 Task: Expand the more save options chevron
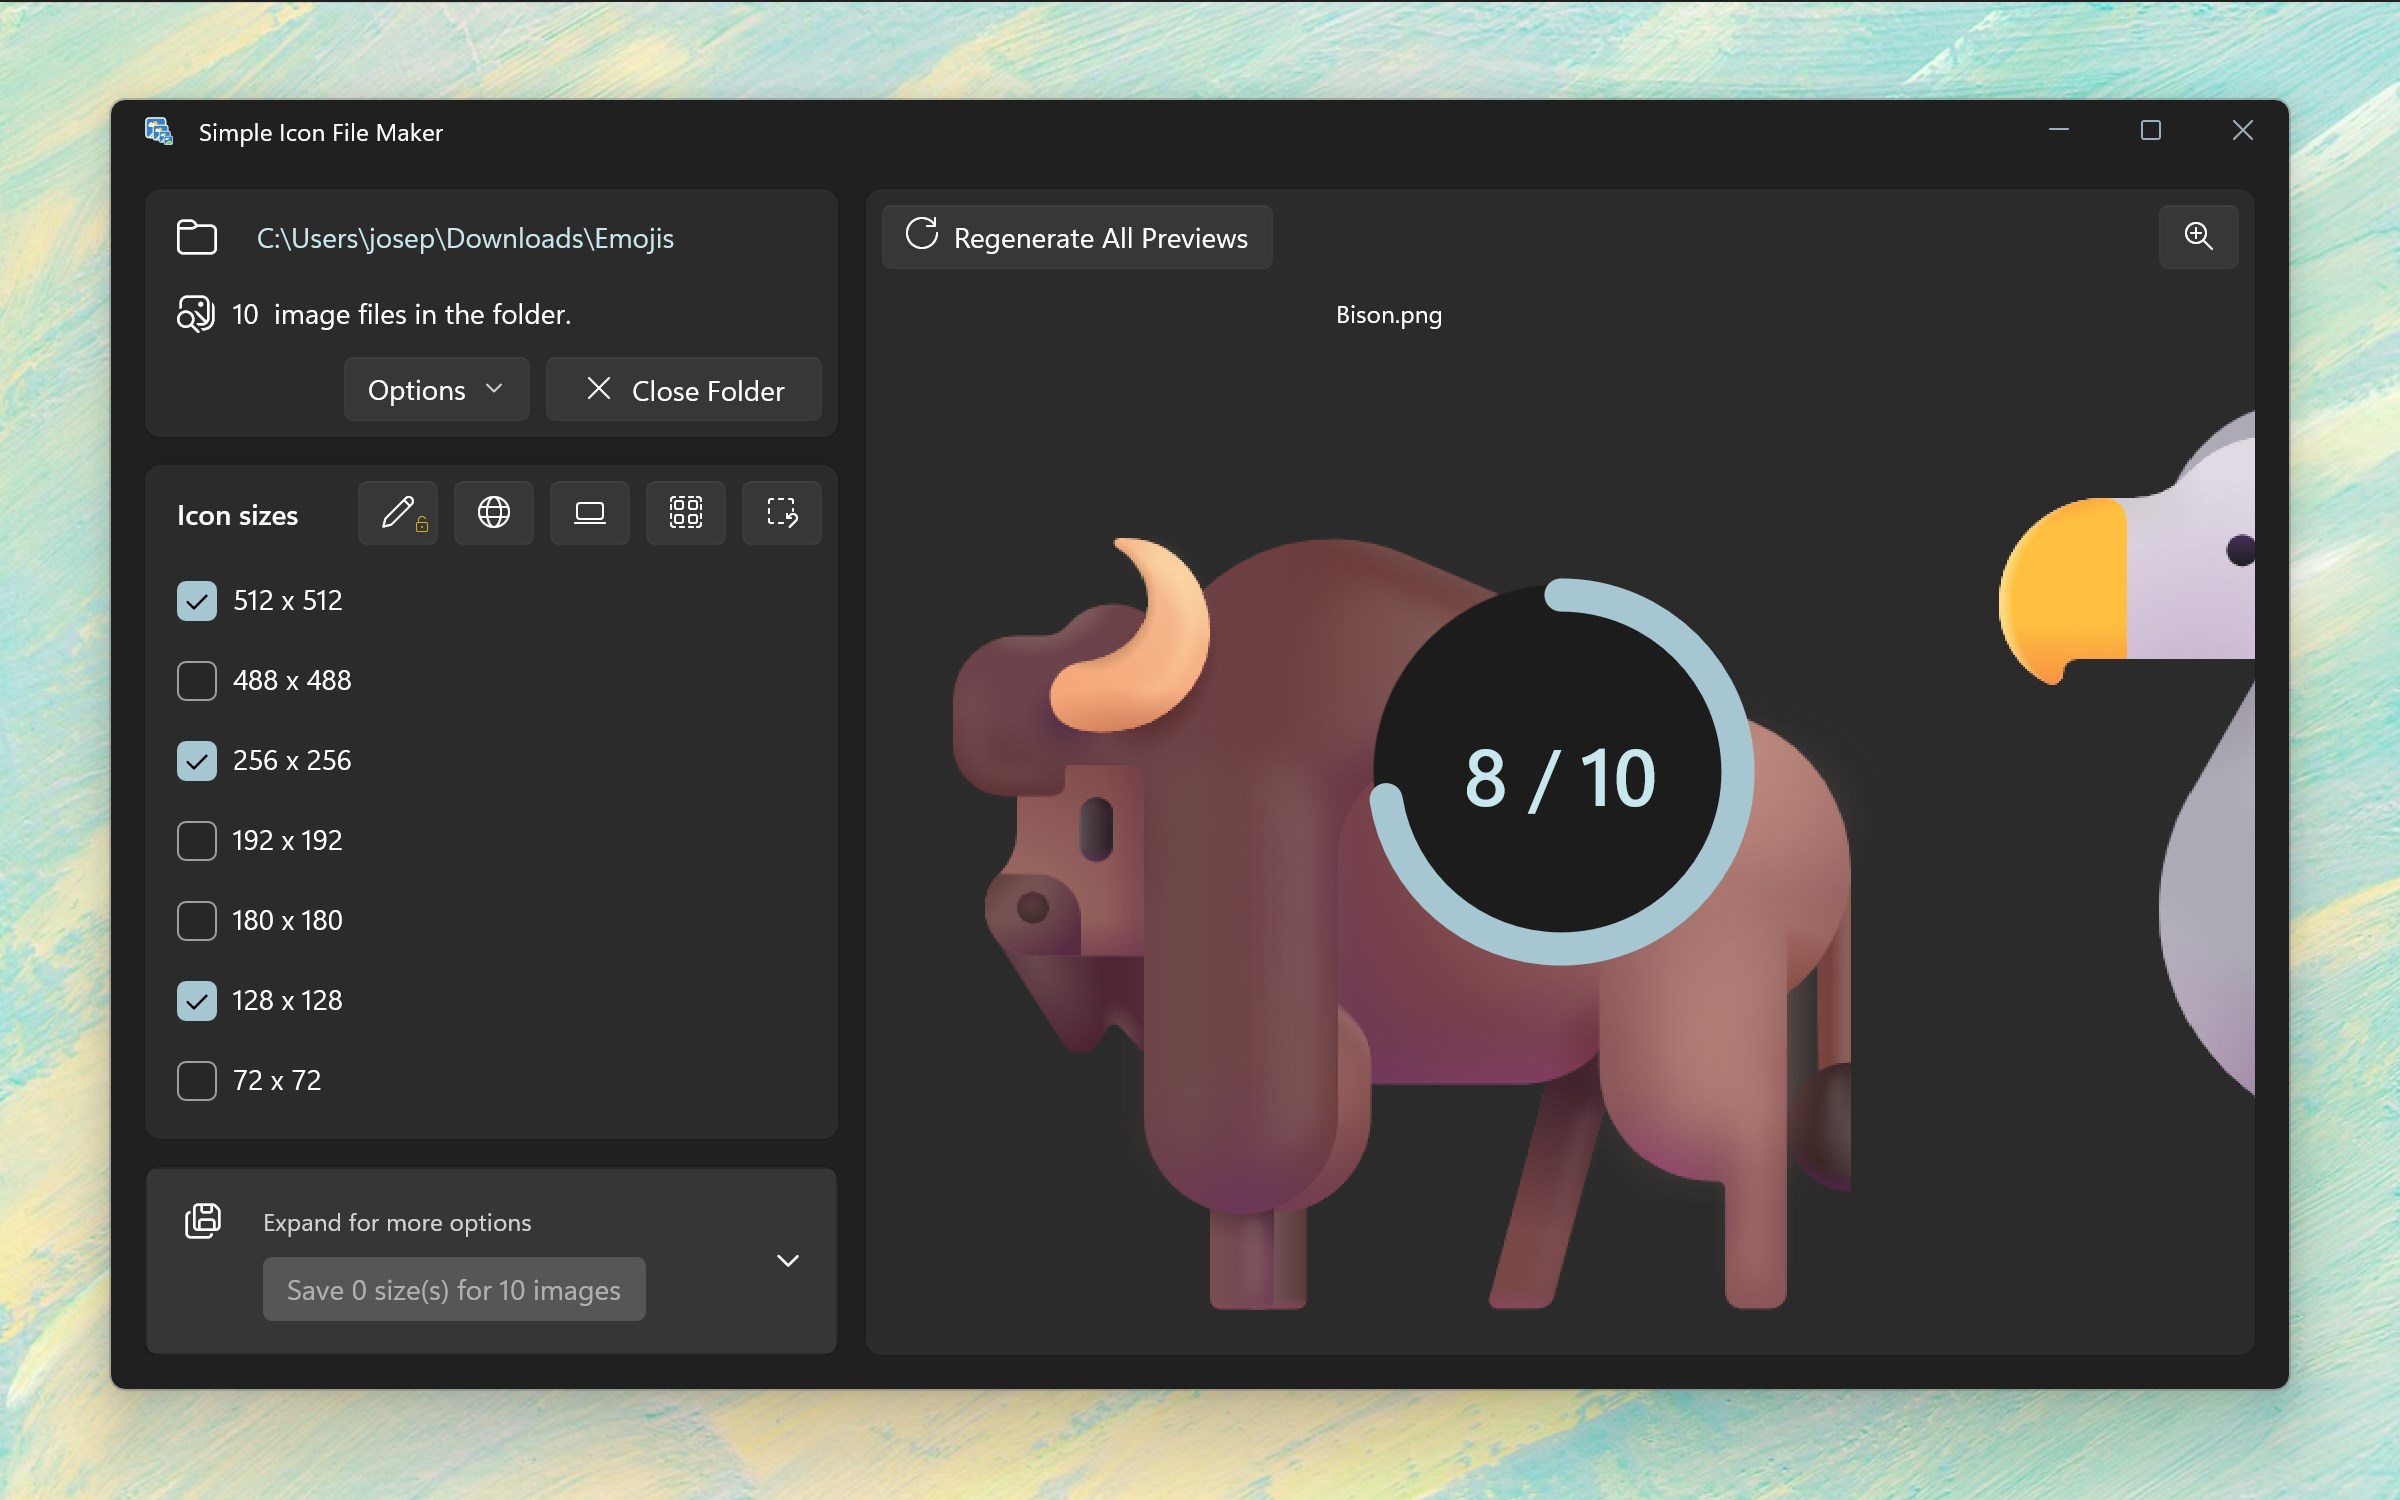tap(788, 1260)
